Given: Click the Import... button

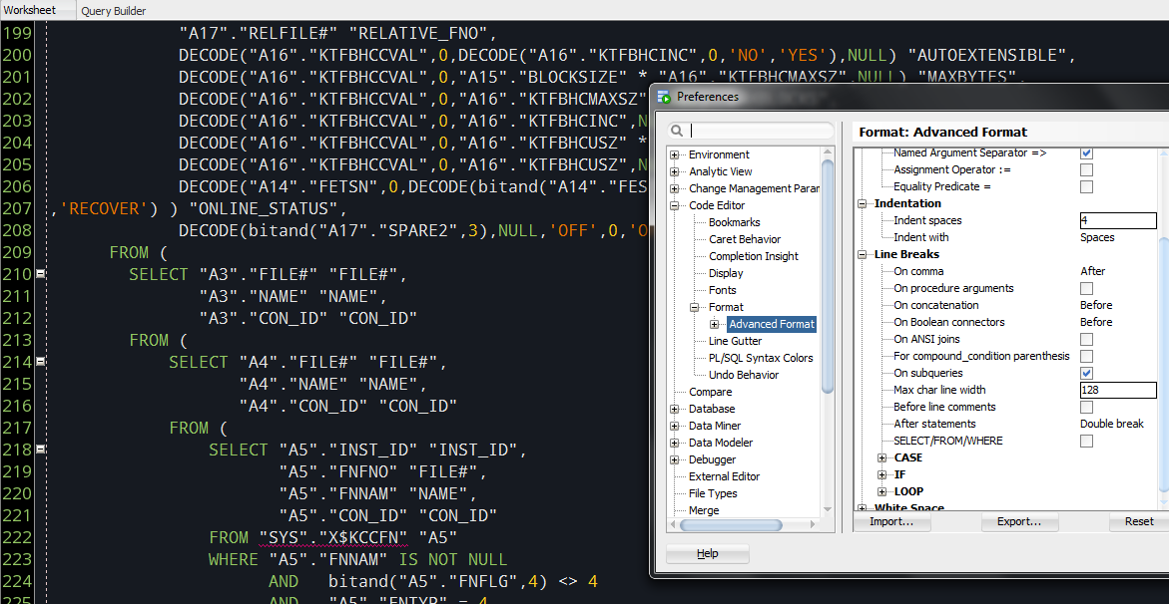Looking at the screenshot, I should click(892, 522).
